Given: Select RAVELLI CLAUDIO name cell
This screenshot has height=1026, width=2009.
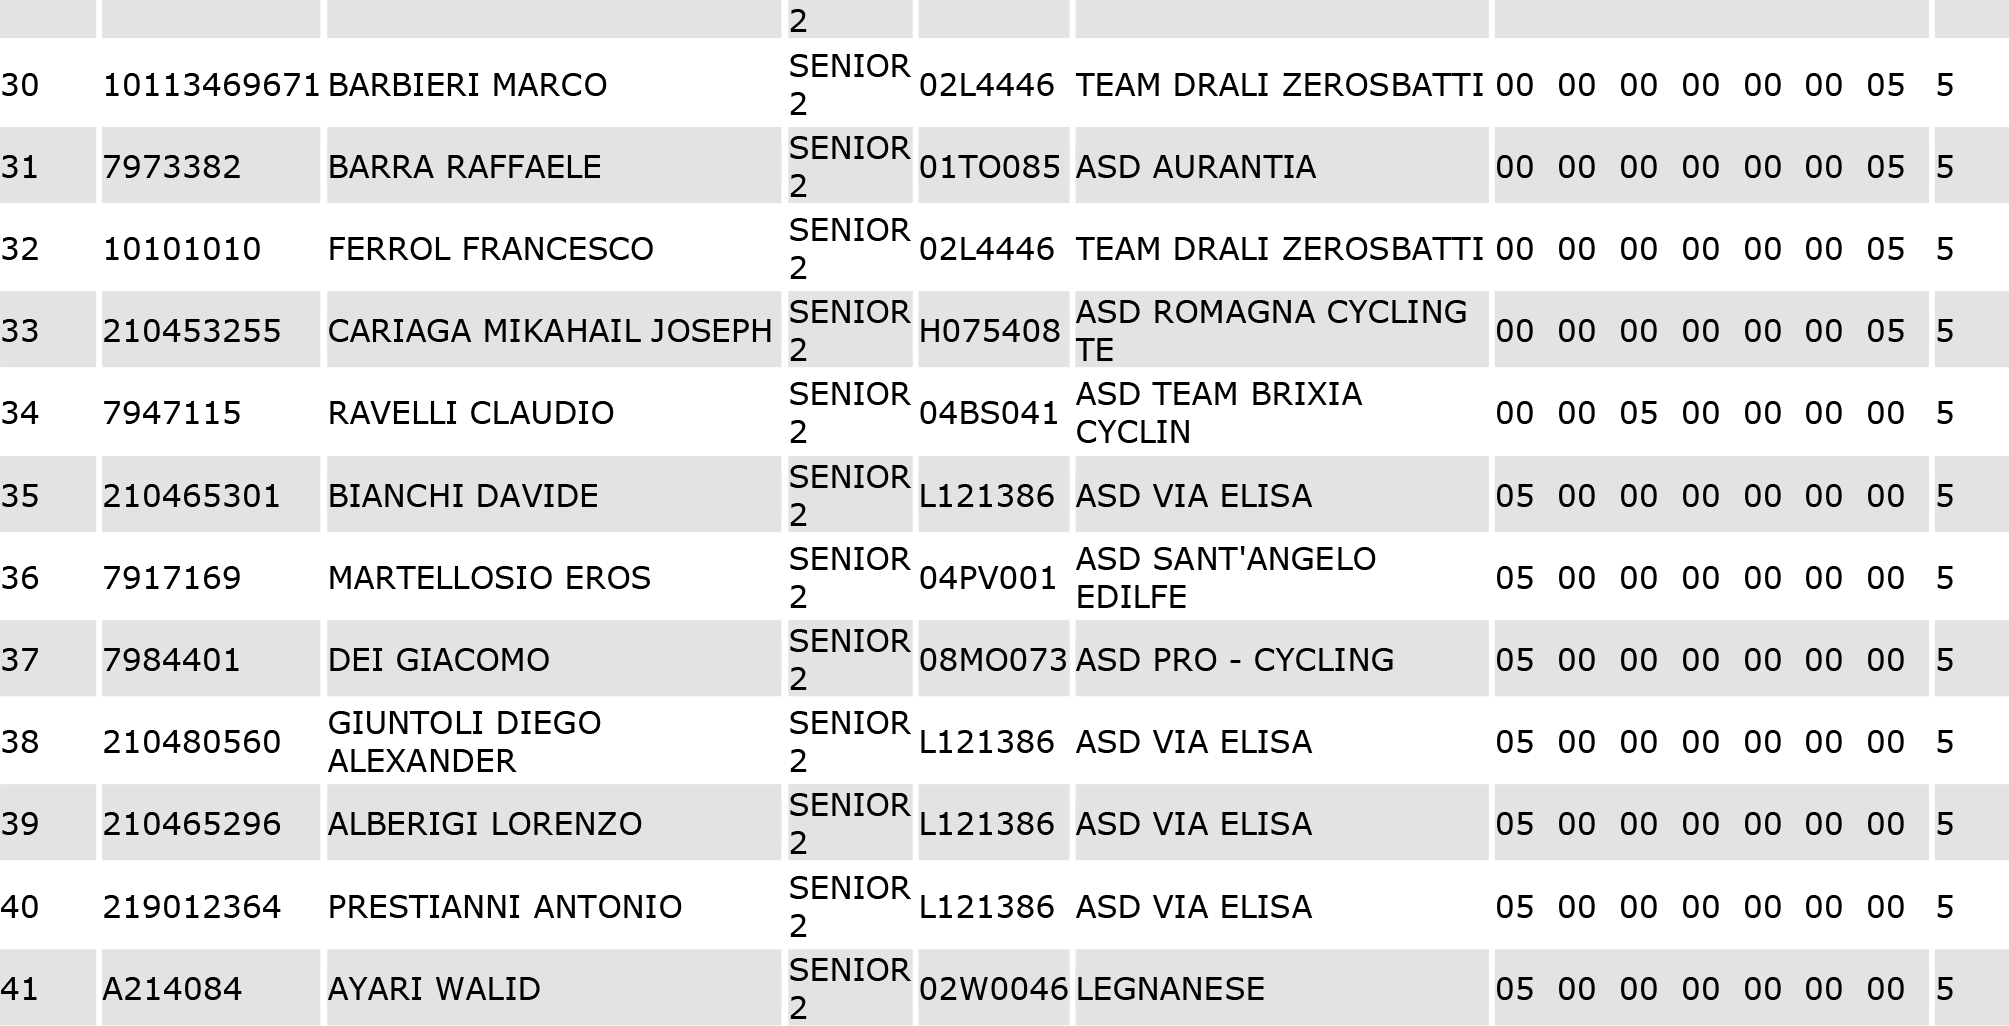Looking at the screenshot, I should (553, 412).
